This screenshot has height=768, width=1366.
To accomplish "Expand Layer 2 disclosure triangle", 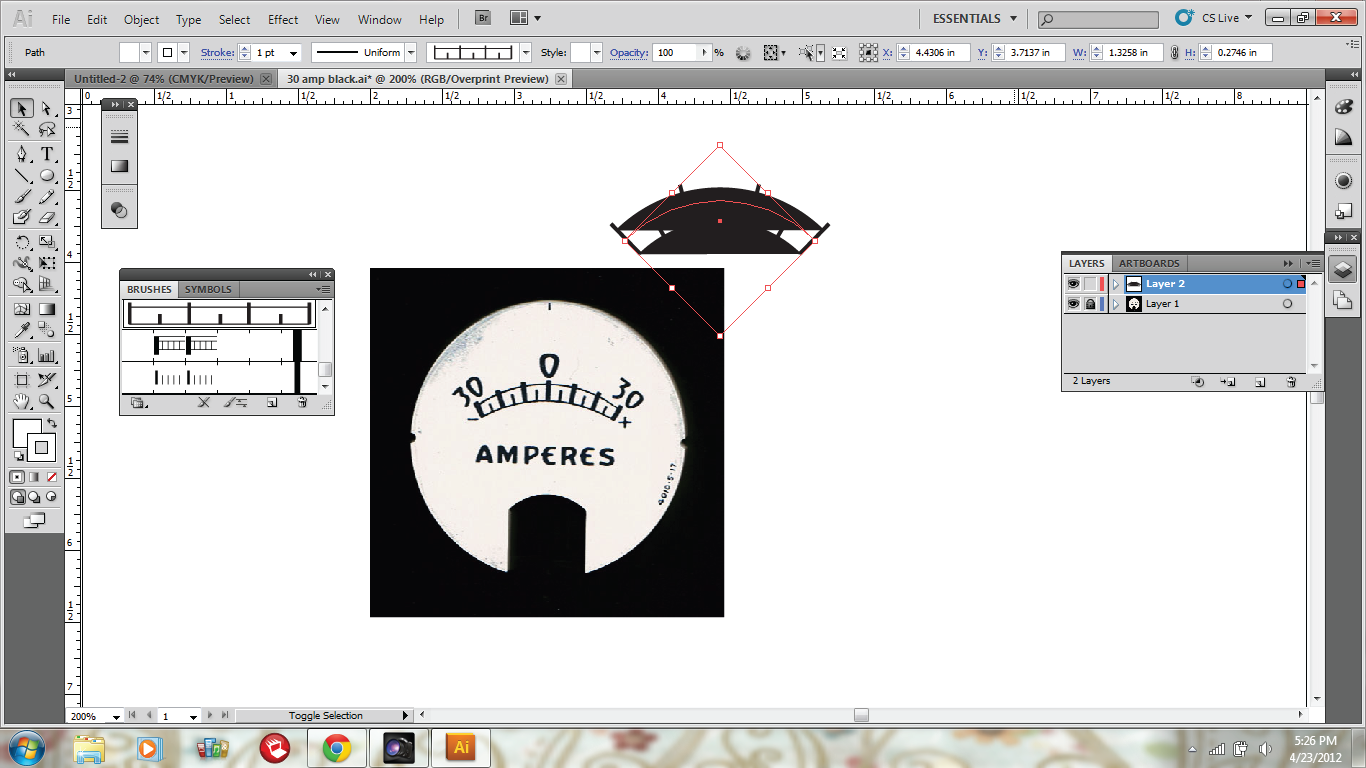I will click(x=1116, y=284).
